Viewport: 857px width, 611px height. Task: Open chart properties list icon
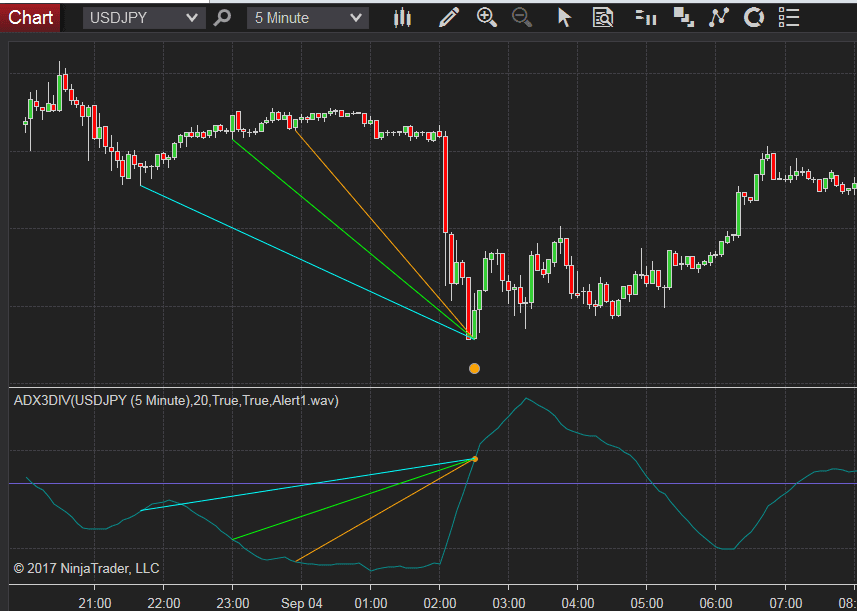click(x=787, y=17)
